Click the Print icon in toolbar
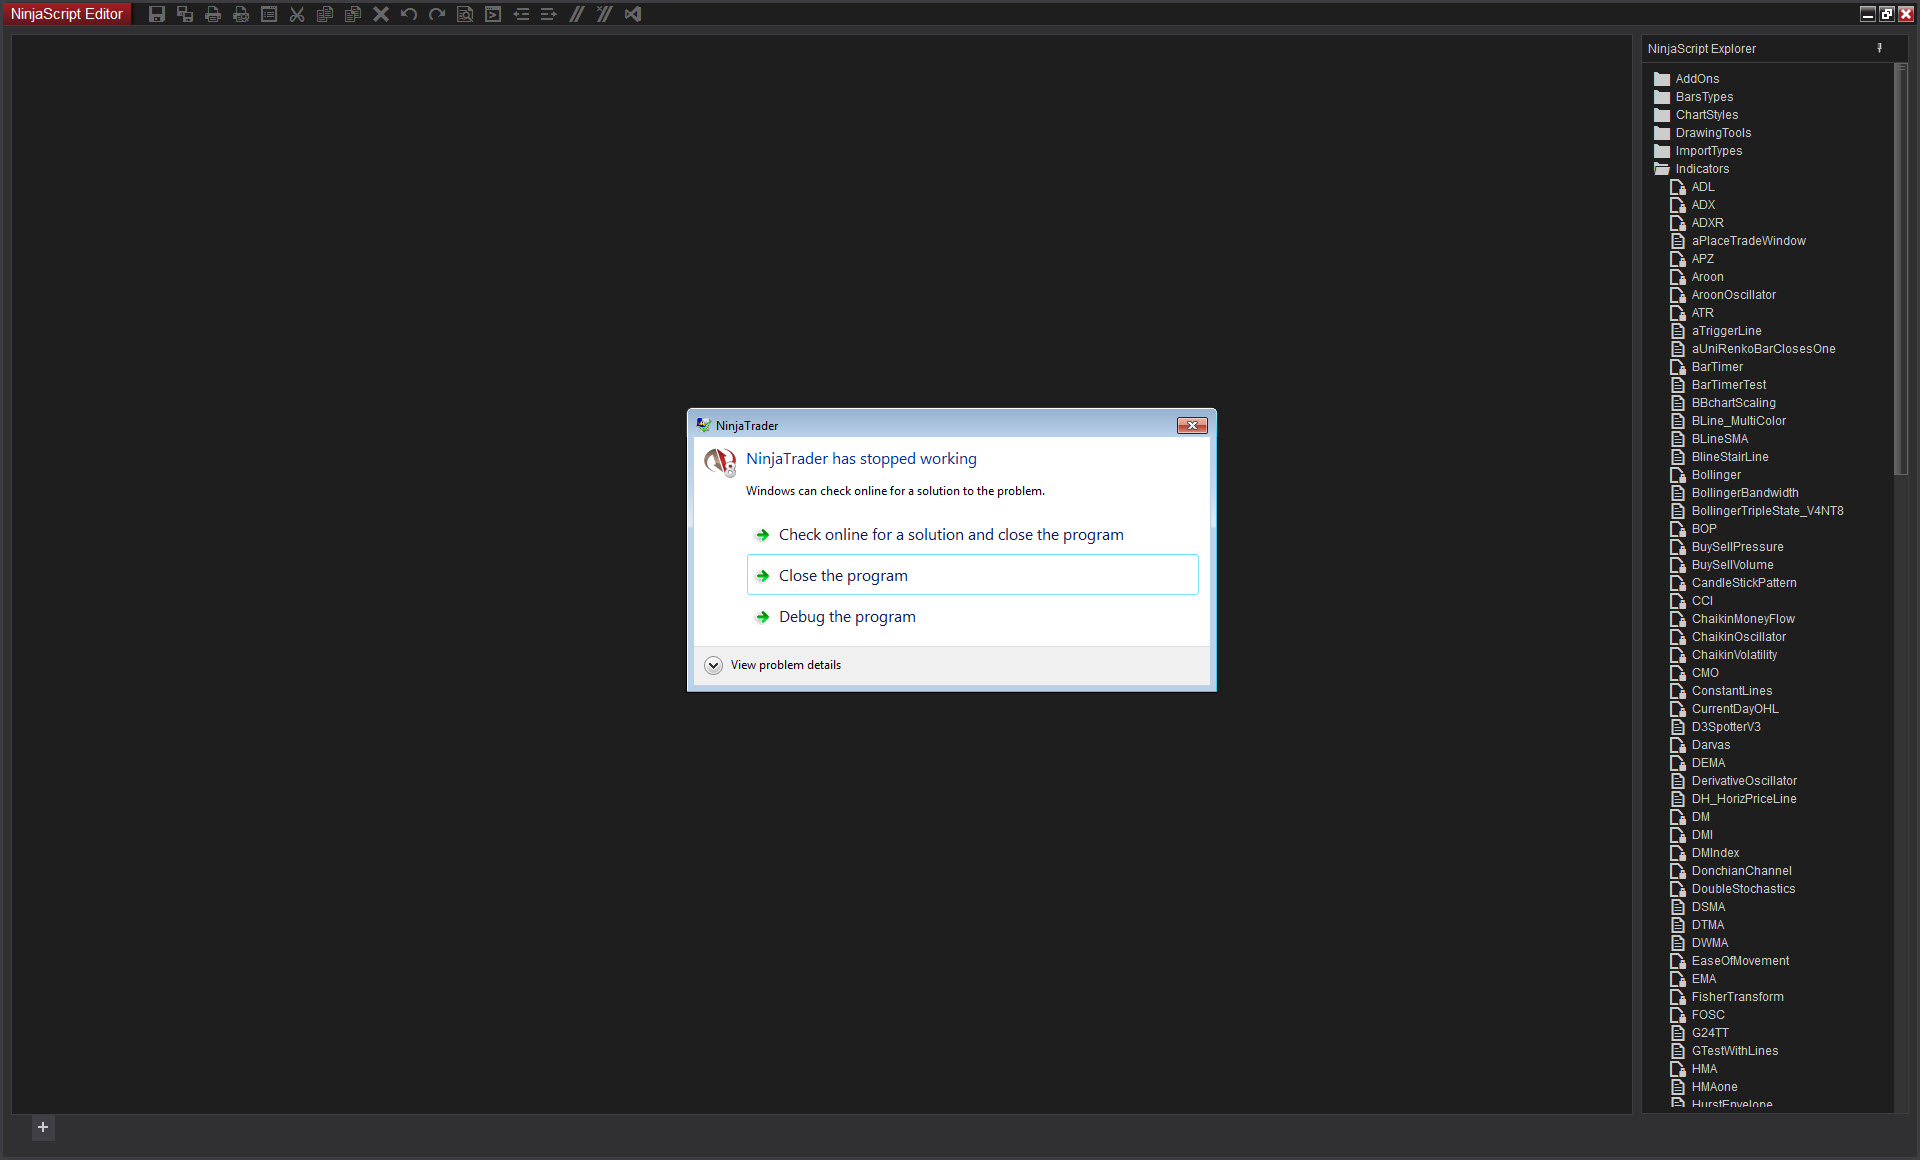 [x=213, y=14]
